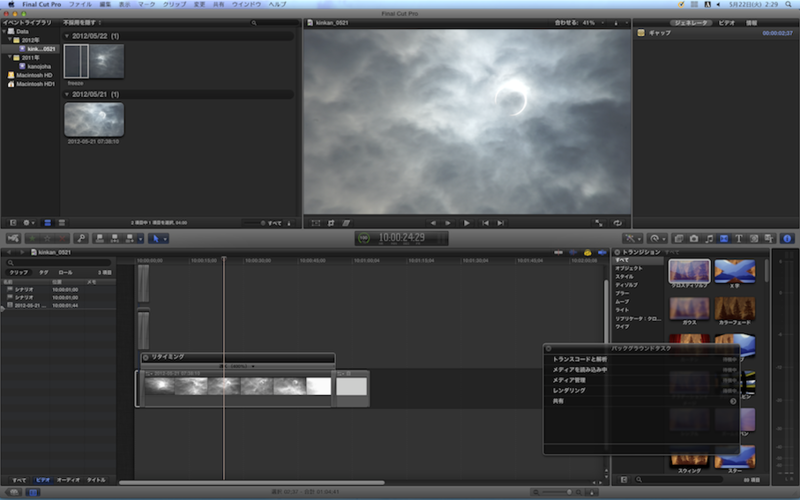Collapse the 2012/05/22 date group
800x500 pixels.
[67, 36]
